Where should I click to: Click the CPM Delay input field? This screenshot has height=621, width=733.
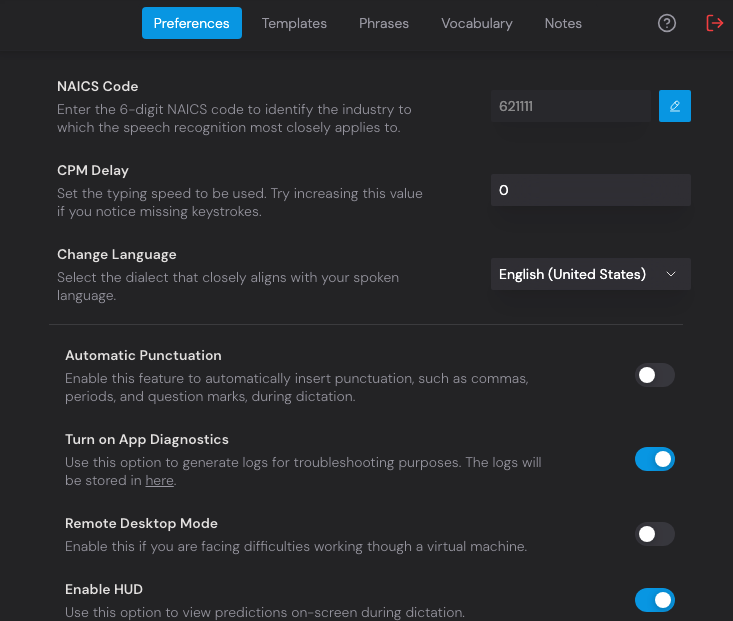pyautogui.click(x=590, y=190)
